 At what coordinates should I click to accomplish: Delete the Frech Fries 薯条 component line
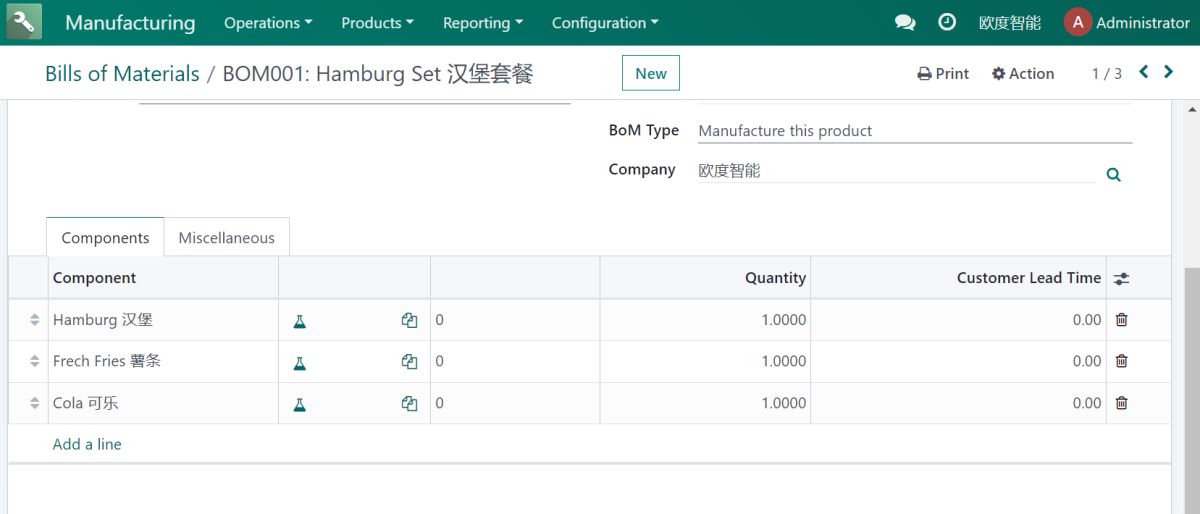[1121, 361]
